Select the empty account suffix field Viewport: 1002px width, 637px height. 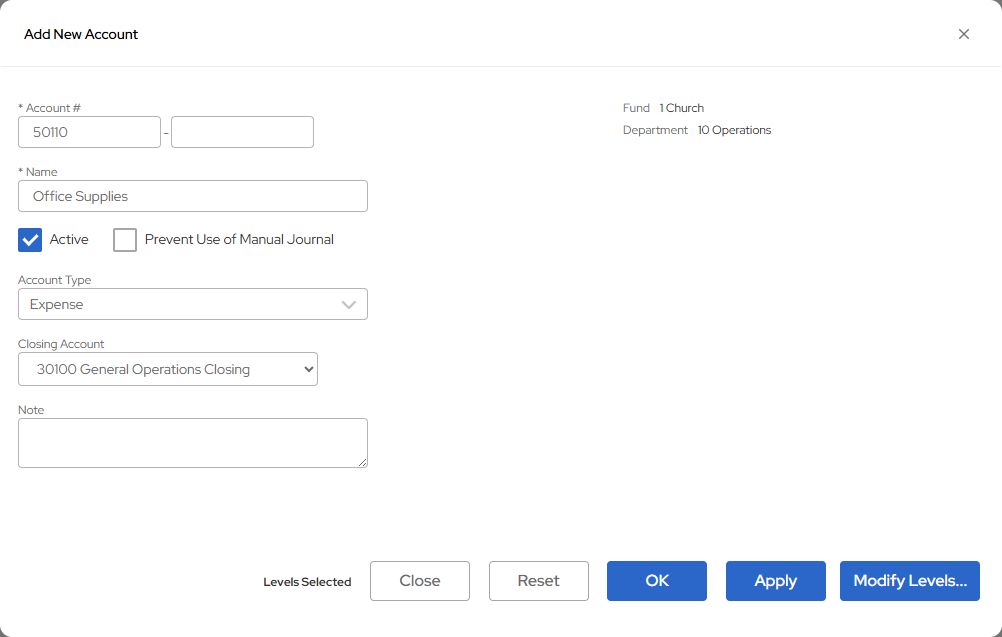point(241,131)
